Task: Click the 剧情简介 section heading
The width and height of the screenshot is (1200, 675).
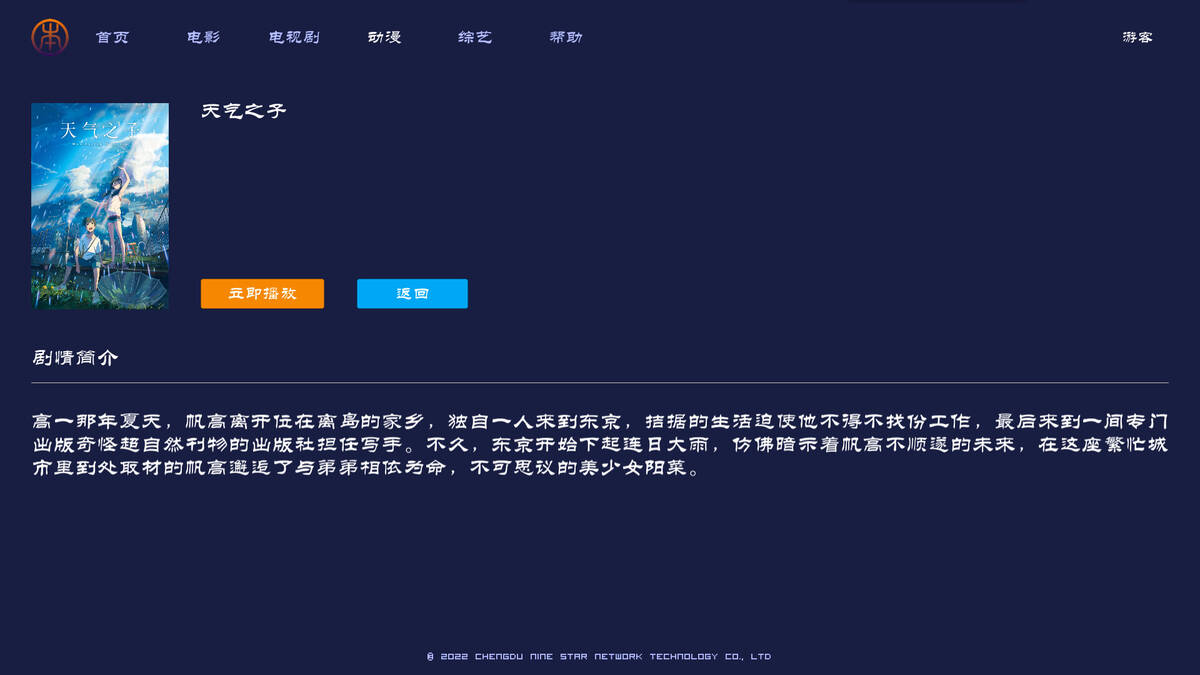Action: pos(75,357)
